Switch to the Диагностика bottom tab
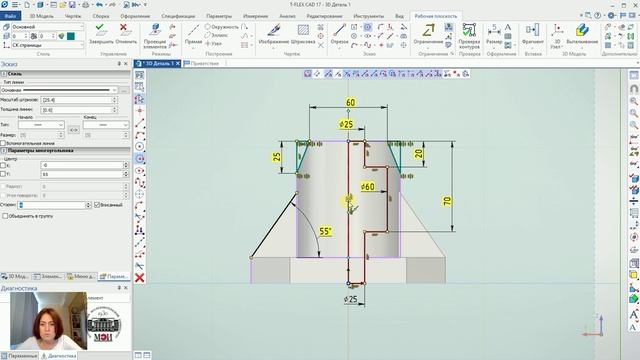The width and height of the screenshot is (640, 360). point(58,356)
